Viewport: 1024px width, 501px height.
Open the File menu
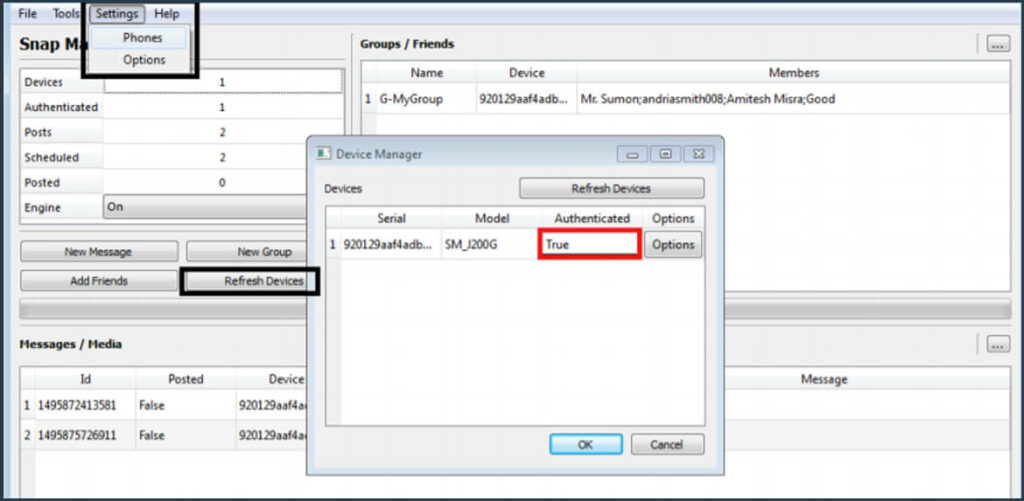[x=27, y=14]
